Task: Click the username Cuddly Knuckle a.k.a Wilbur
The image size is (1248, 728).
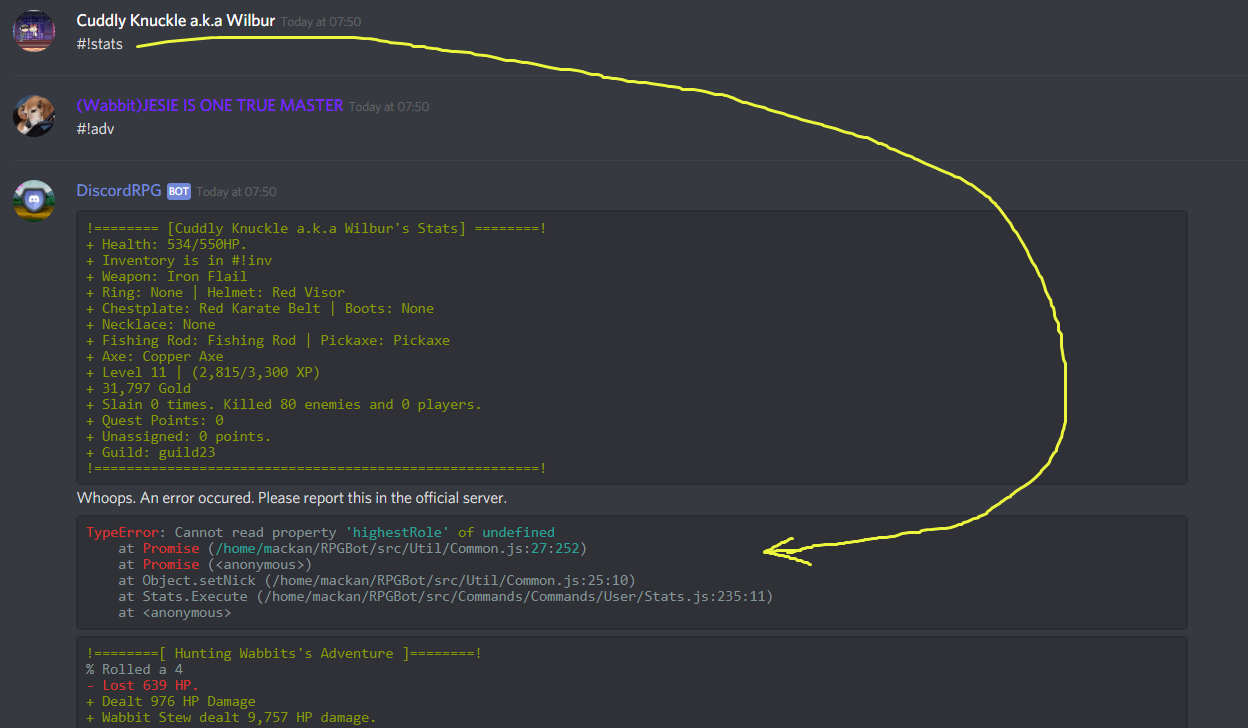Action: pos(175,21)
